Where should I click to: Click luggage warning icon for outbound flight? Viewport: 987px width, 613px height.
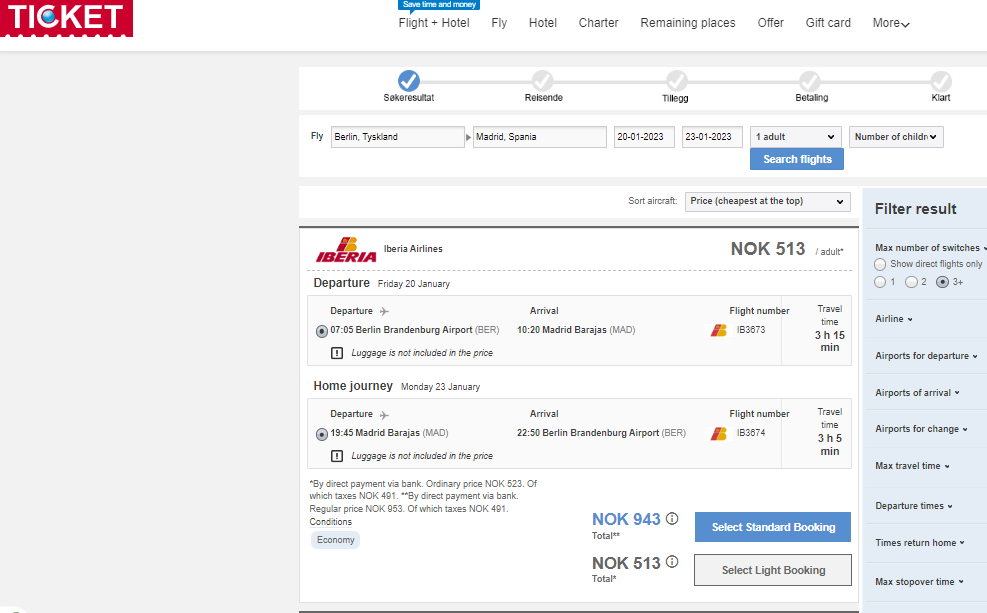click(337, 353)
